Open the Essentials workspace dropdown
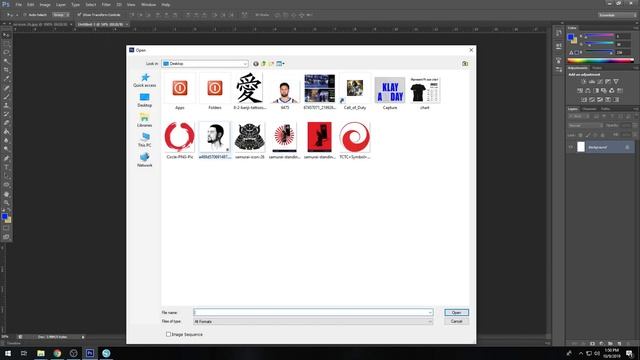Image resolution: width=640 pixels, height=360 pixels. click(617, 15)
